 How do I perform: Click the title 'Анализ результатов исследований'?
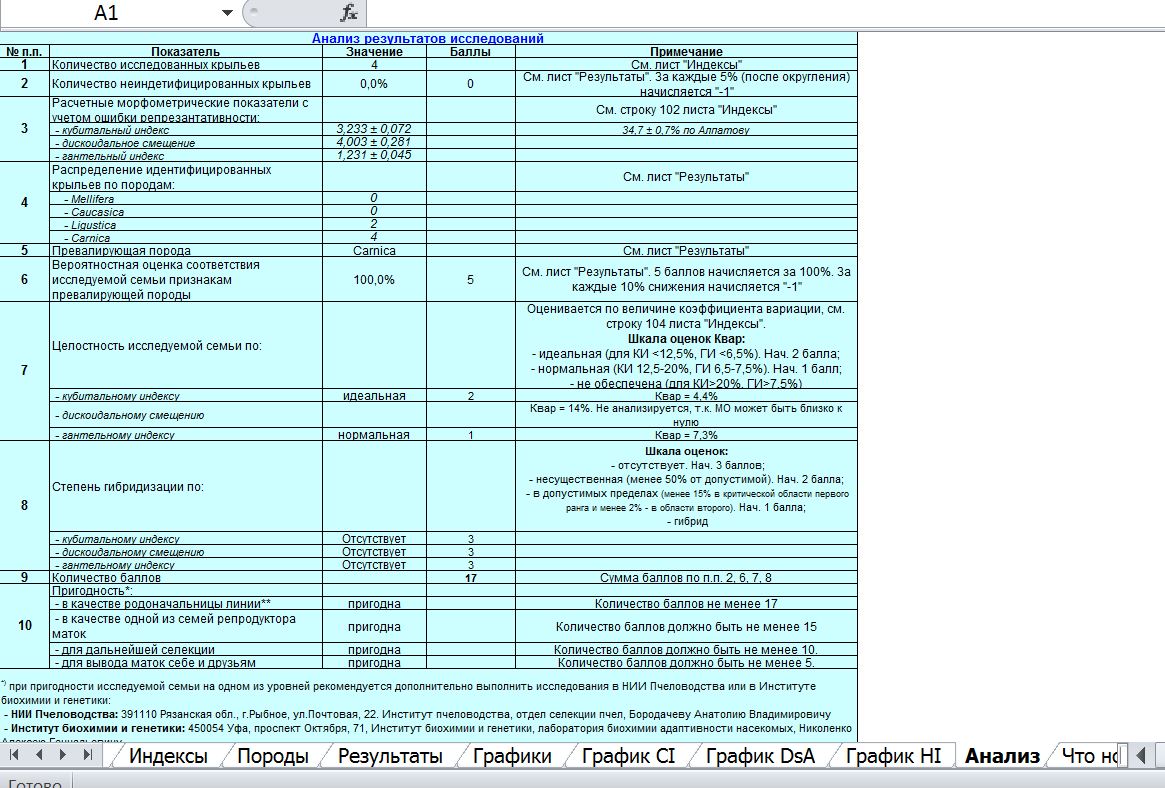[428, 38]
